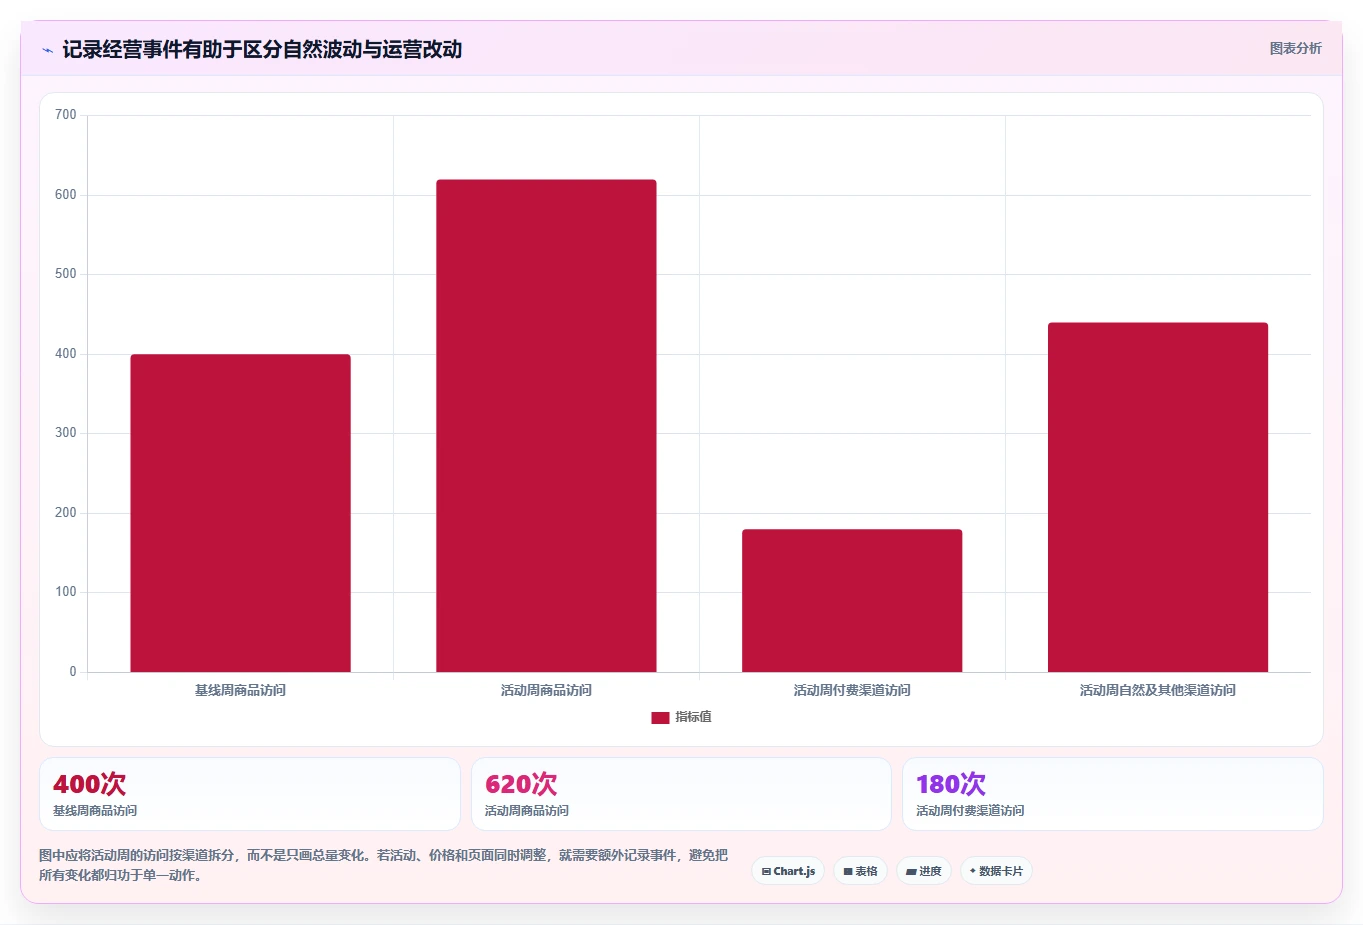The height and width of the screenshot is (925, 1363).
Task: Select the 基线周商品访问 bar
Action: (x=240, y=513)
